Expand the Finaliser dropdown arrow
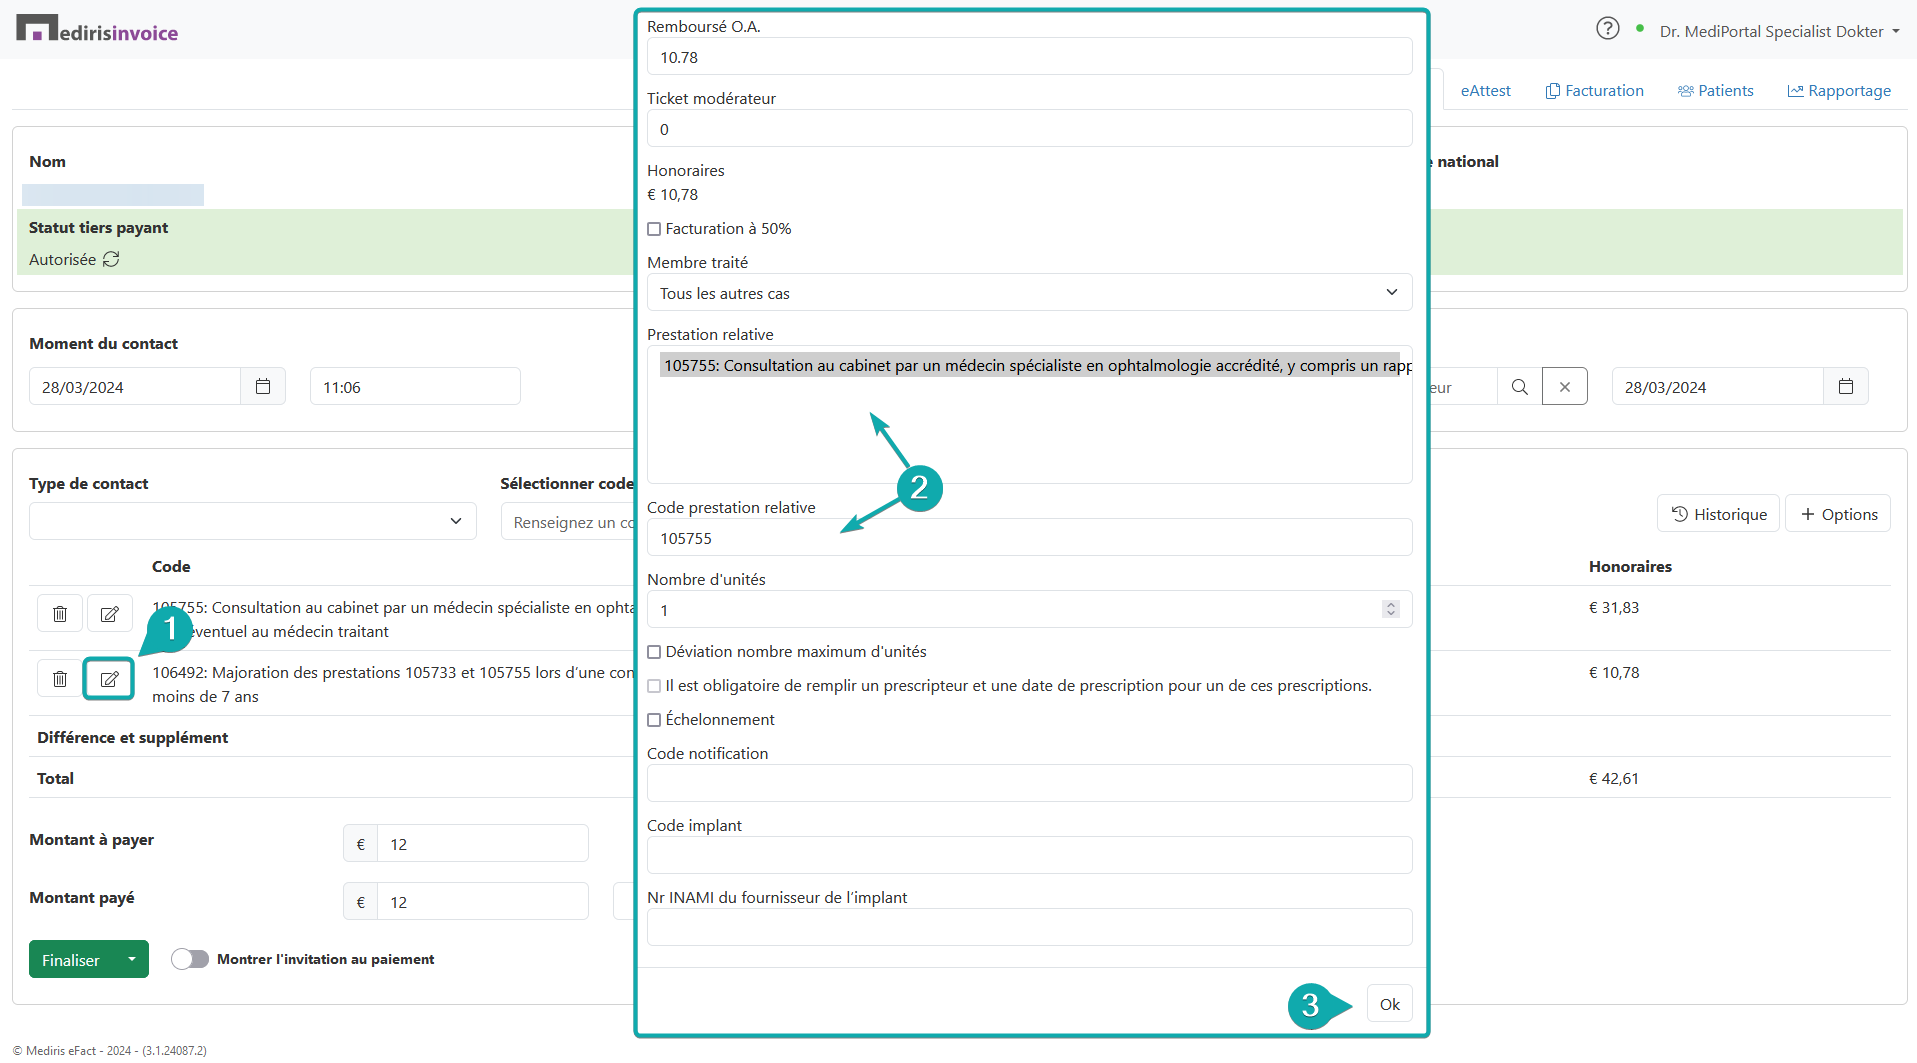Image resolution: width=1917 pixels, height=1063 pixels. coord(131,960)
